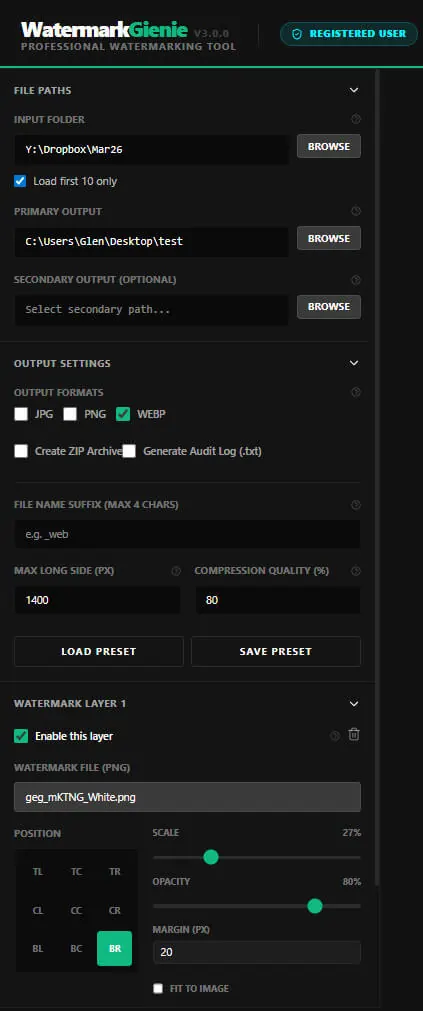
Task: Browse for the secondary output folder
Action: click(x=329, y=306)
